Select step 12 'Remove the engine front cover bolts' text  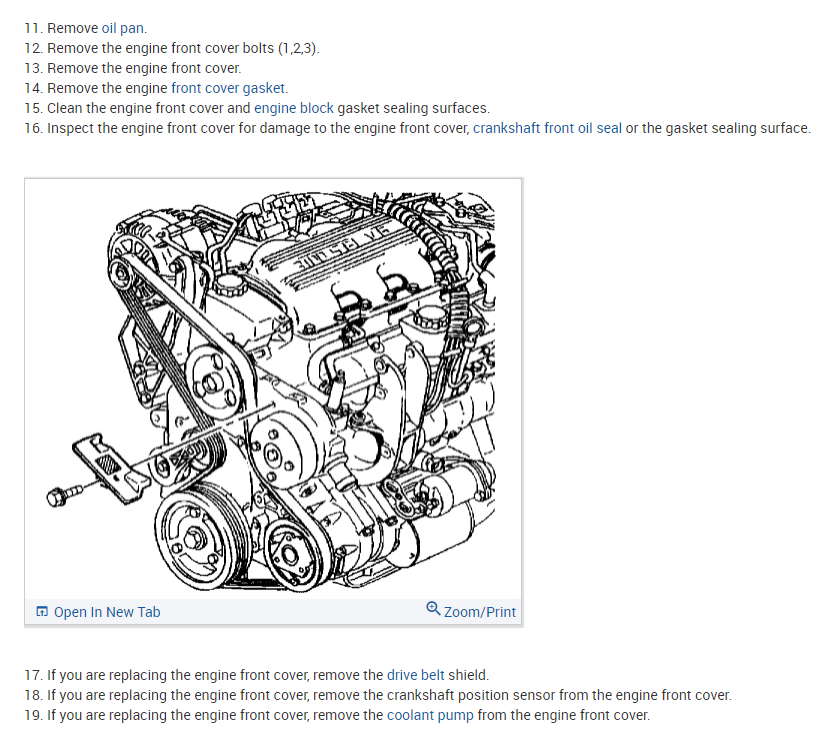coord(172,48)
